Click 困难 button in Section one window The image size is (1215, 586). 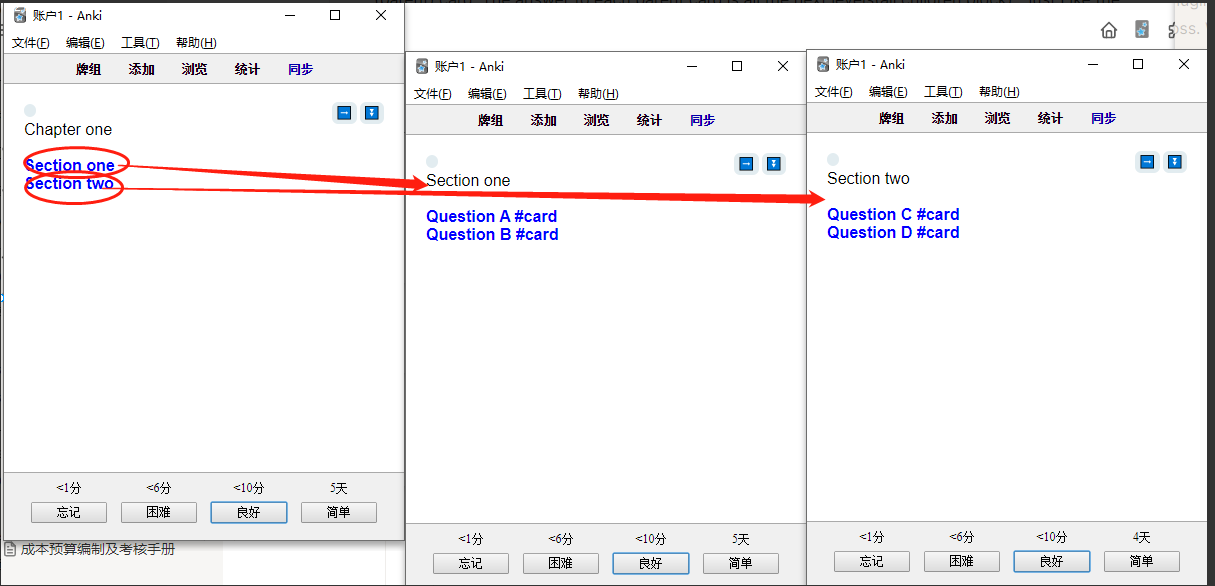561,563
